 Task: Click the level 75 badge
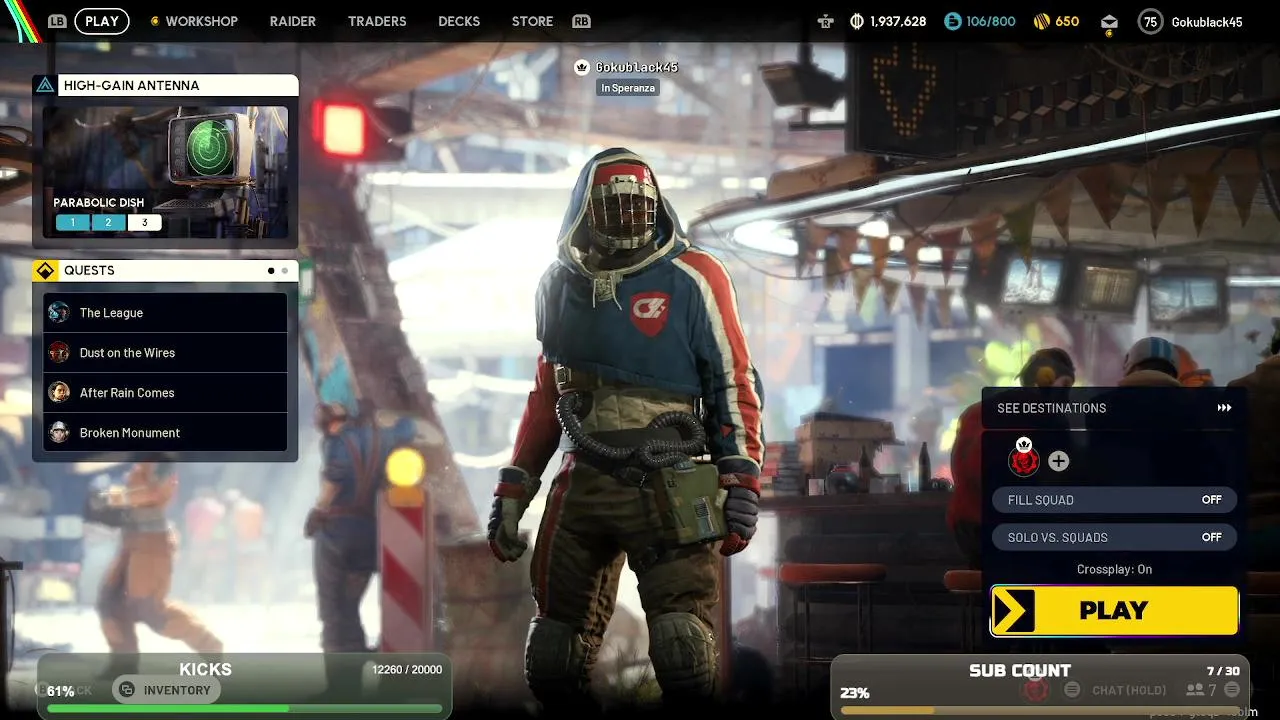(x=1151, y=21)
